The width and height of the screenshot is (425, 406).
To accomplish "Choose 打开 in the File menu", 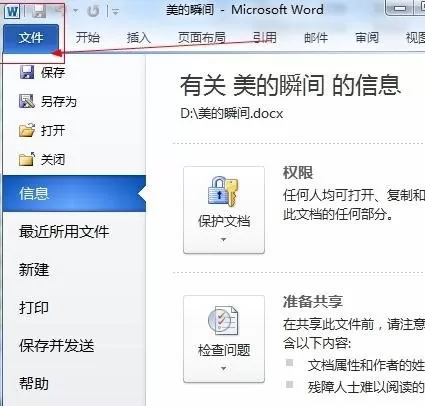I will 53,130.
